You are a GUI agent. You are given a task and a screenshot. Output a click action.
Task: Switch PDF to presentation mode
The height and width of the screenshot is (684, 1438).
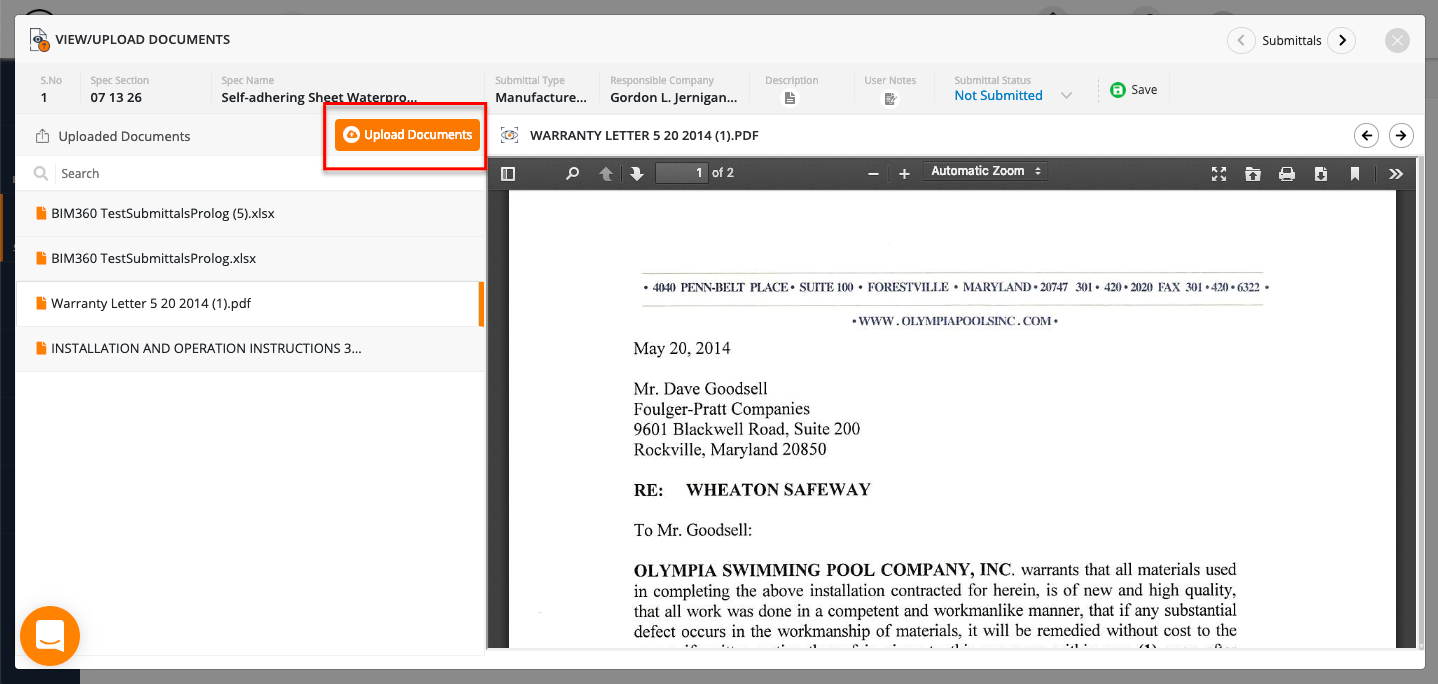click(x=1219, y=174)
